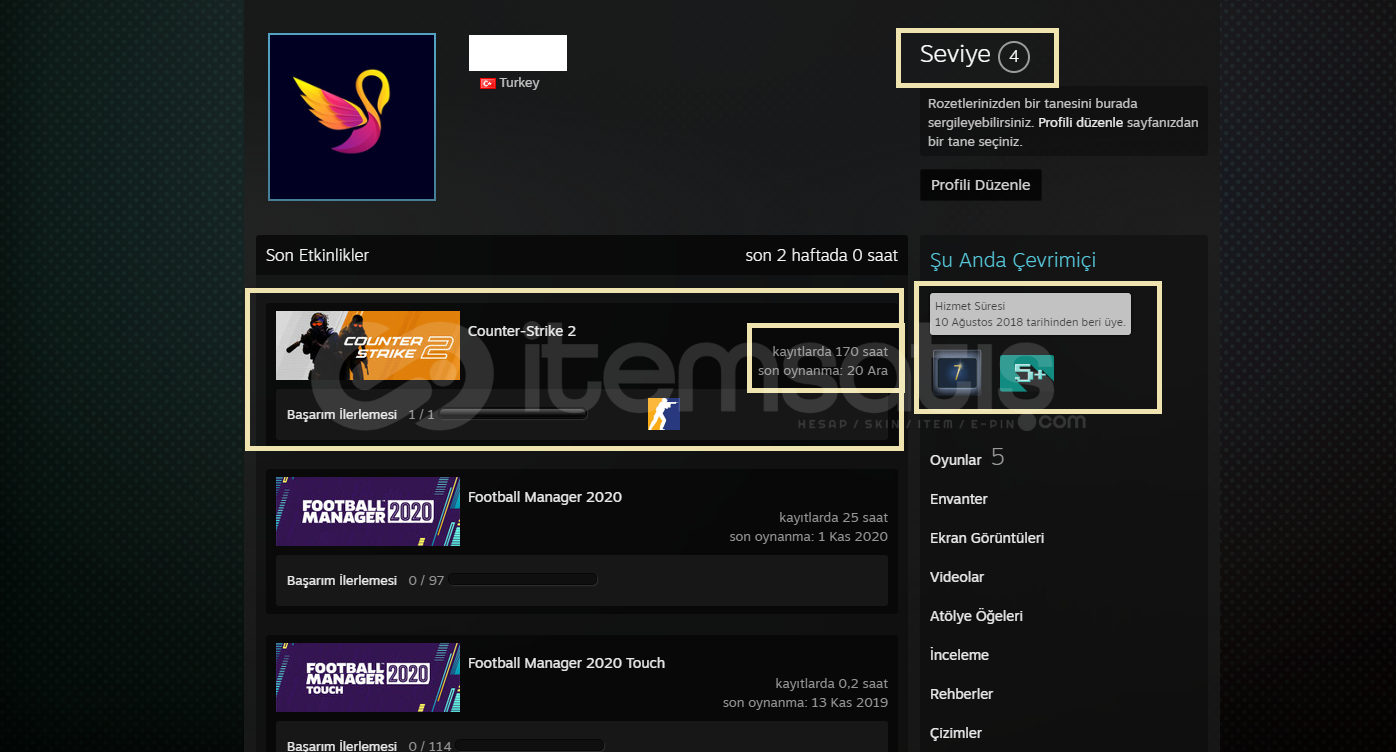Open the Counter-Strike 2 title link
The height and width of the screenshot is (752, 1396).
(x=522, y=331)
